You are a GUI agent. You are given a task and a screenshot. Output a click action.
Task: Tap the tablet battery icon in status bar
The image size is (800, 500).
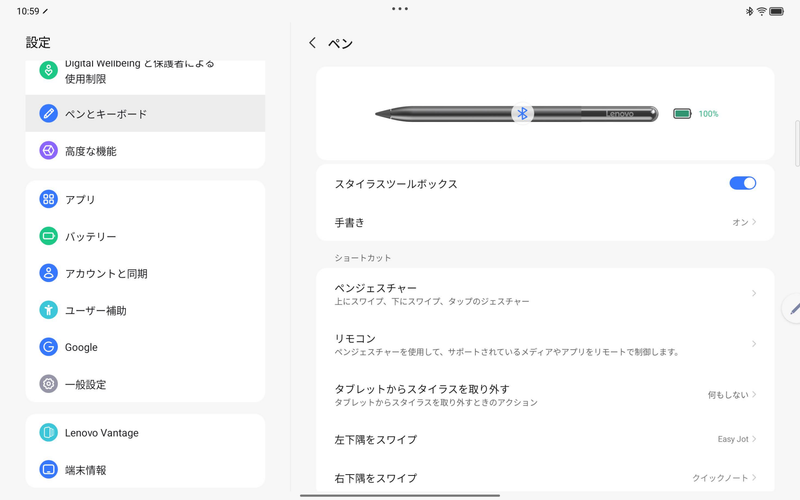point(776,11)
